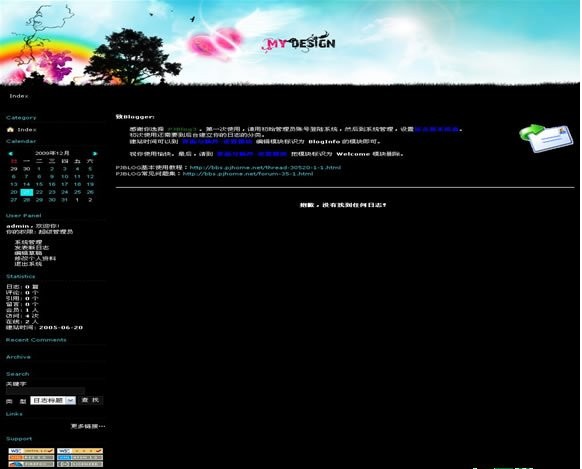Click the mail envelope icon with green arrow
The image size is (582, 469).
pyautogui.click(x=546, y=138)
